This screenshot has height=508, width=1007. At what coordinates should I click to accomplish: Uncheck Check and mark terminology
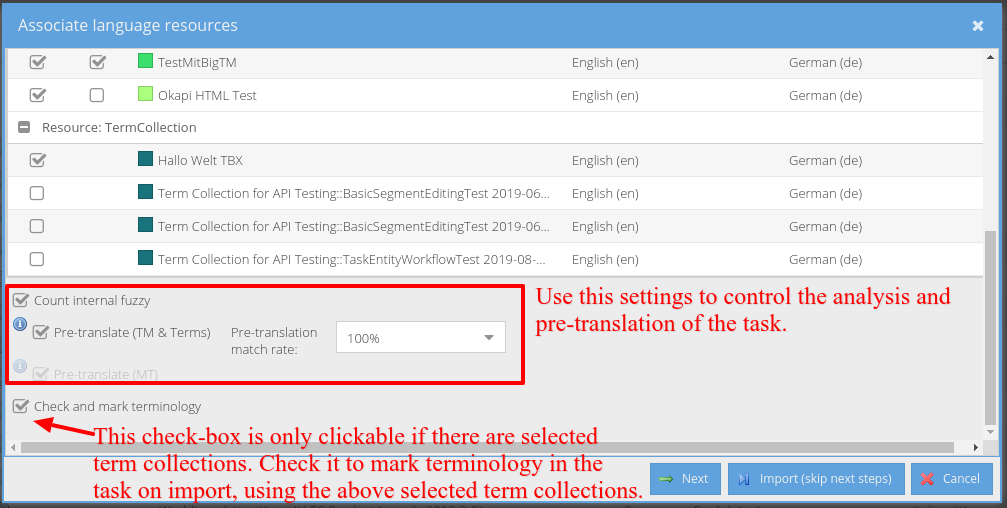pyautogui.click(x=21, y=407)
